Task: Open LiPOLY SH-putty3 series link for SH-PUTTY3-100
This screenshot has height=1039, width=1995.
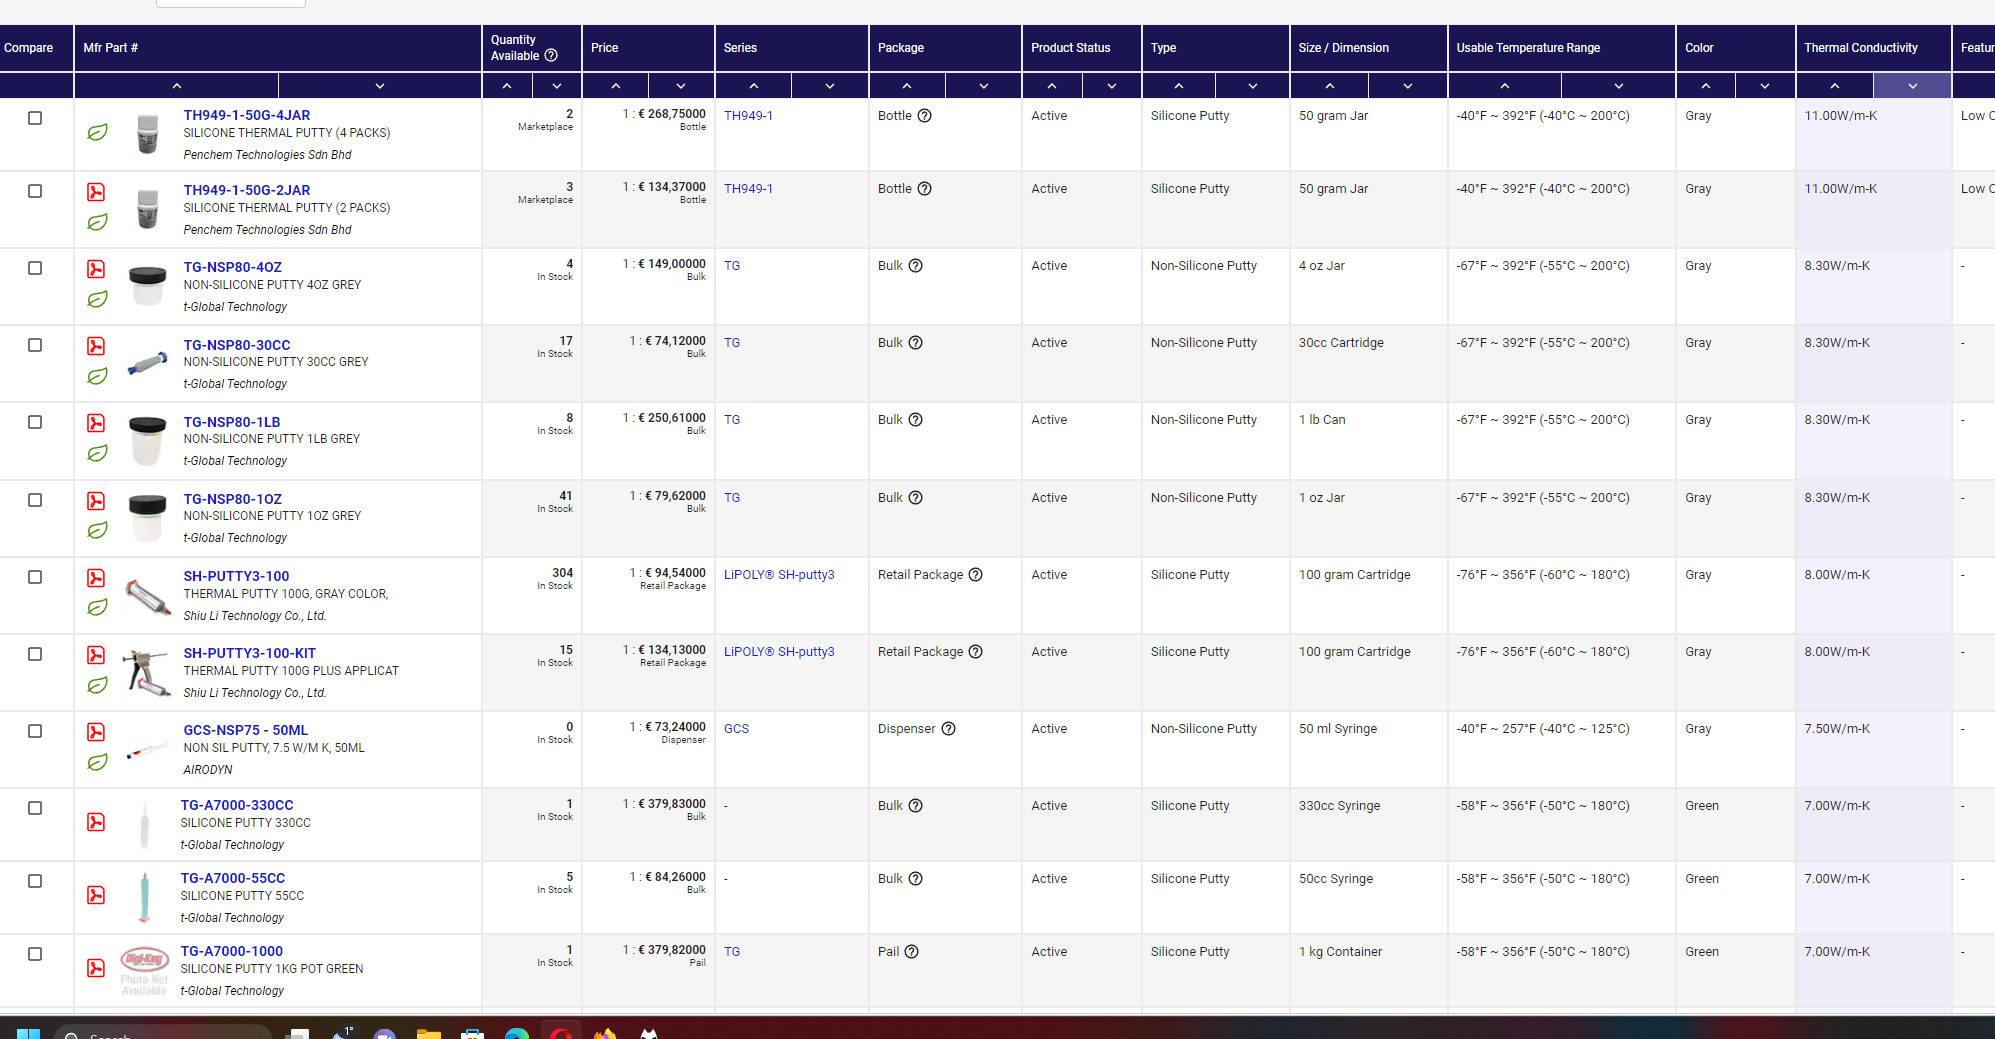Action: point(779,575)
